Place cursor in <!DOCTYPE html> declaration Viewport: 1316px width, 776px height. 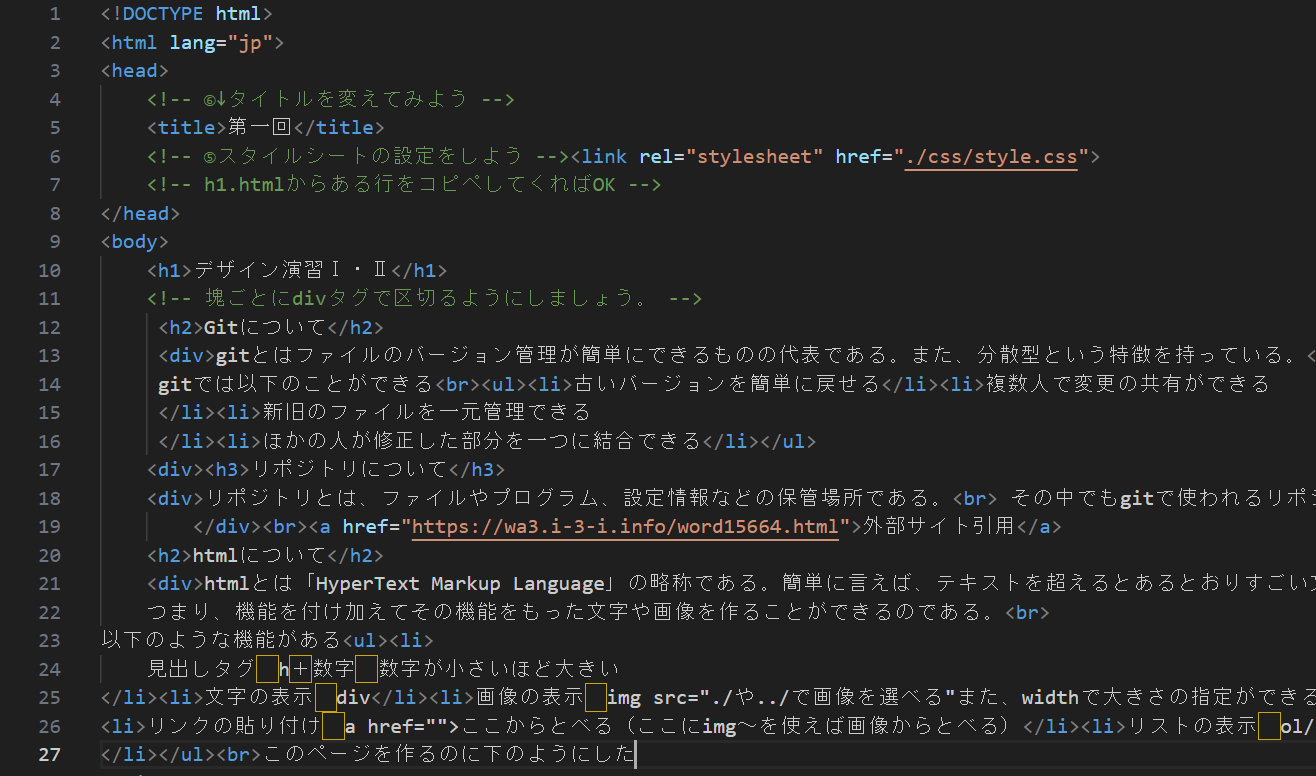pyautogui.click(x=186, y=14)
